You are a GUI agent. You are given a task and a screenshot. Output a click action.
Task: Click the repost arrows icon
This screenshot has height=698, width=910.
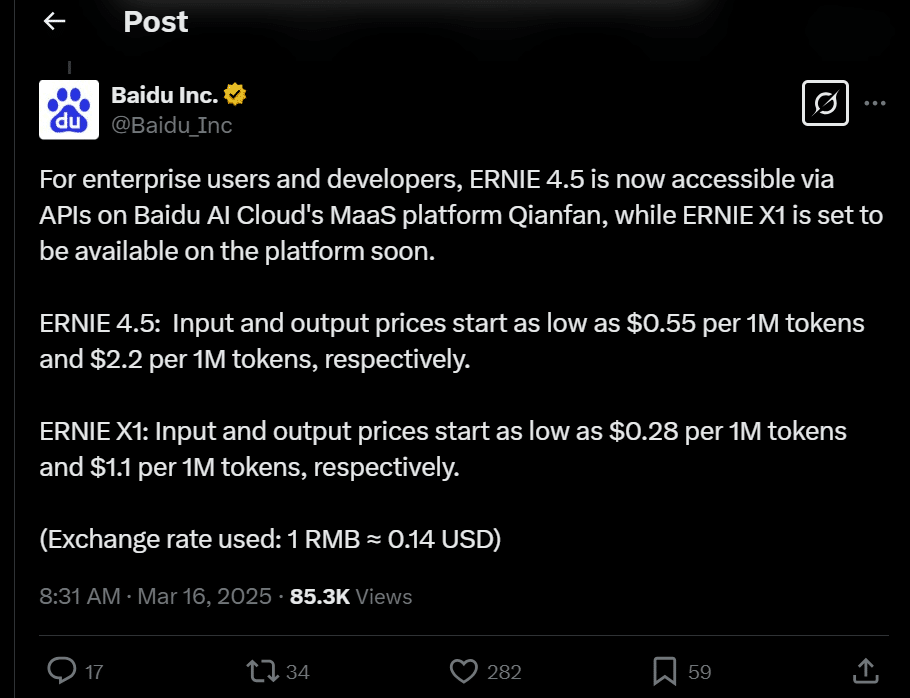coord(262,671)
